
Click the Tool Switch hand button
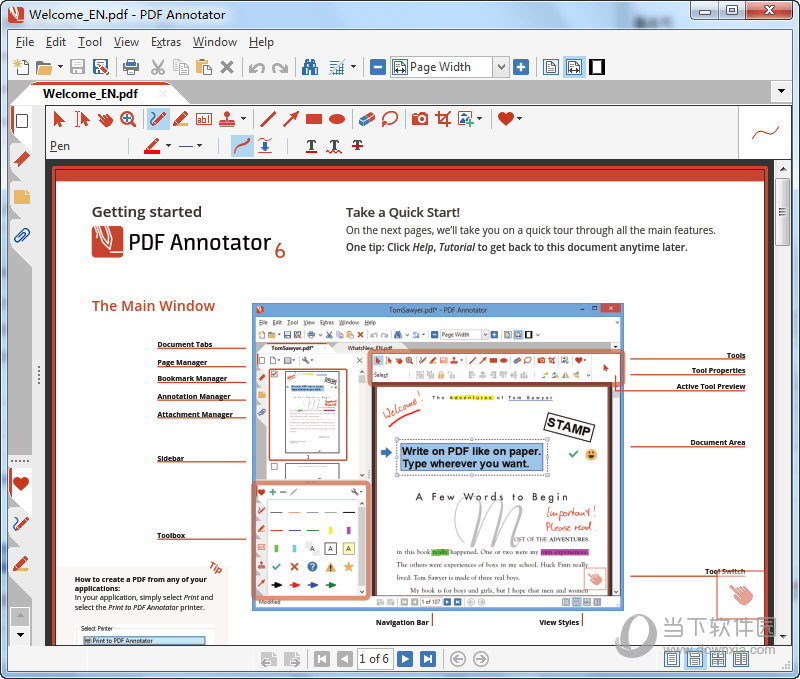pyautogui.click(x=740, y=594)
